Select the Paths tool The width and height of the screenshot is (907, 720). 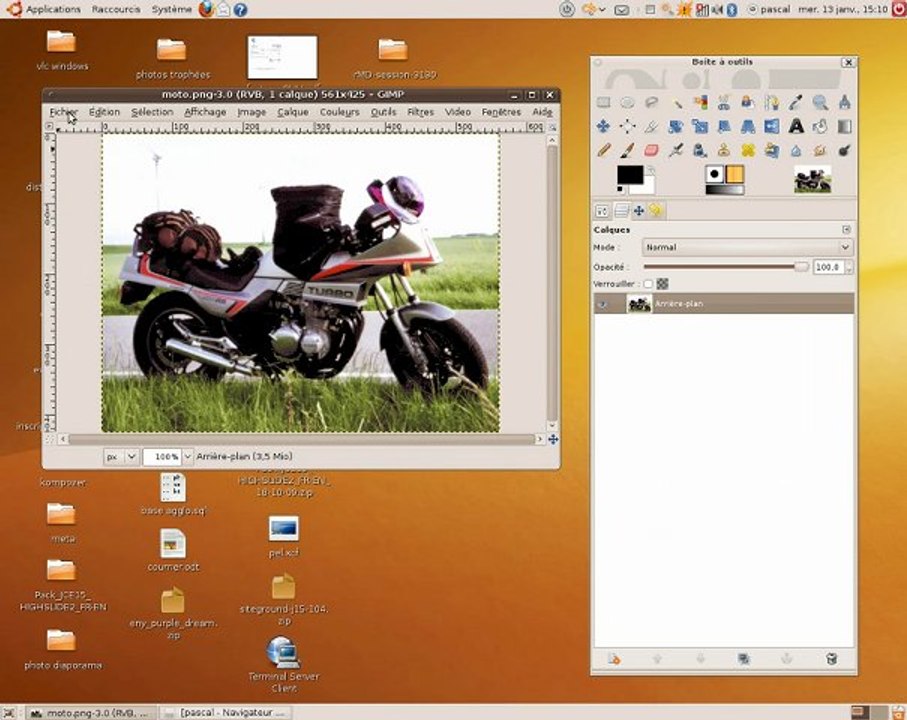coord(772,102)
